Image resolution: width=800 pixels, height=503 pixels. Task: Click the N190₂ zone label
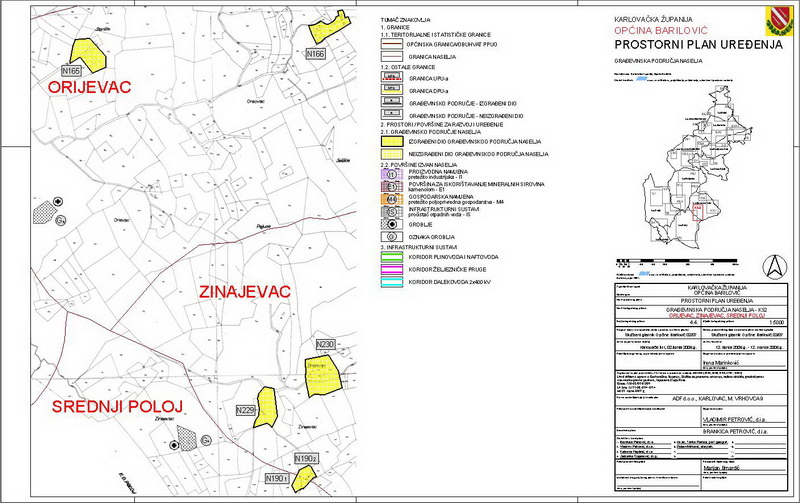point(306,459)
